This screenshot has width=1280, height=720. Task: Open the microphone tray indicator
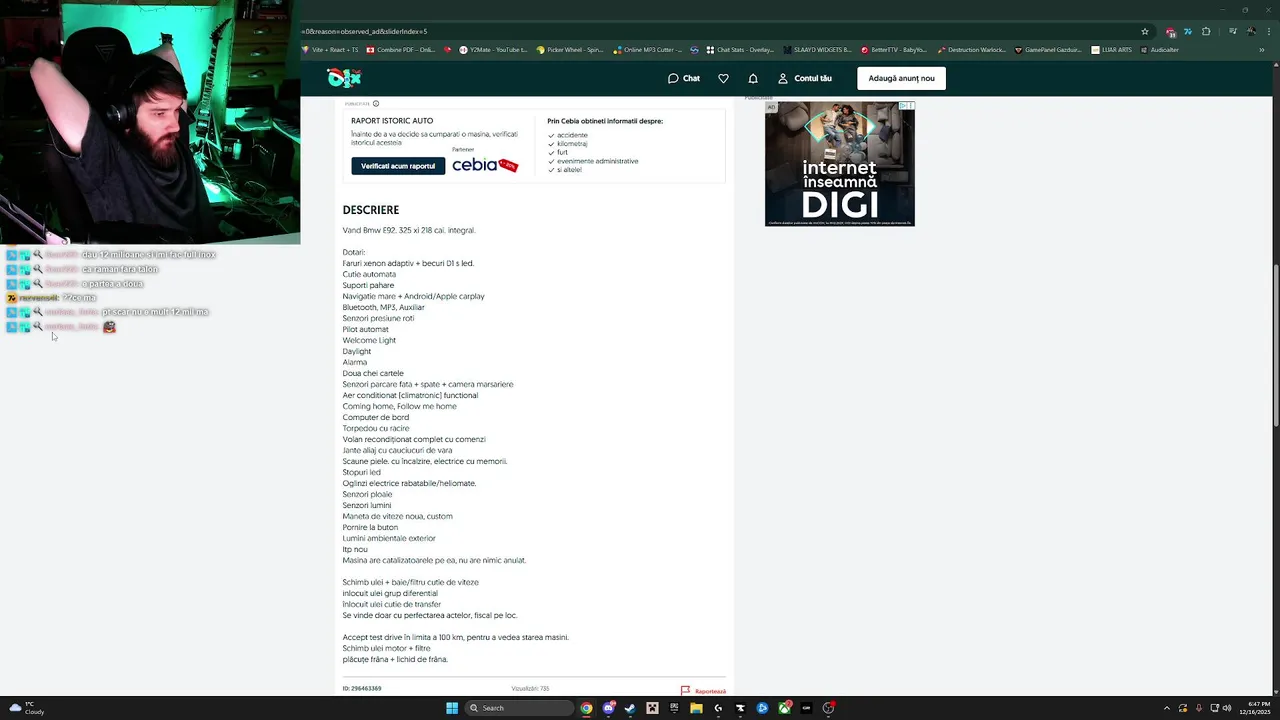[x=1199, y=708]
